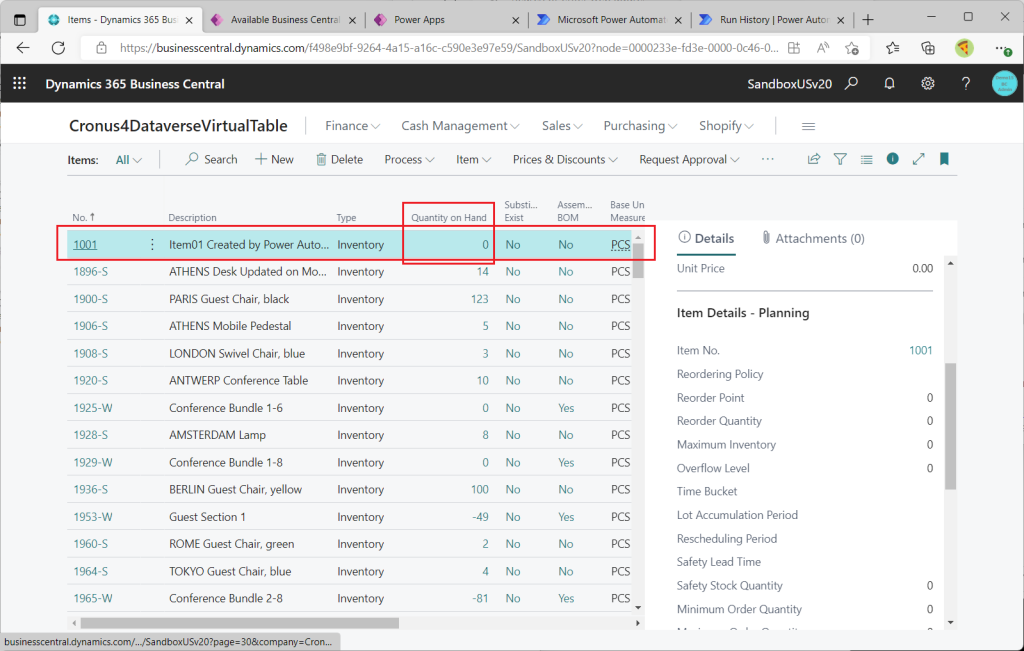The height and width of the screenshot is (651, 1024).
Task: Expand the Request Approval menu
Action: pyautogui.click(x=689, y=159)
